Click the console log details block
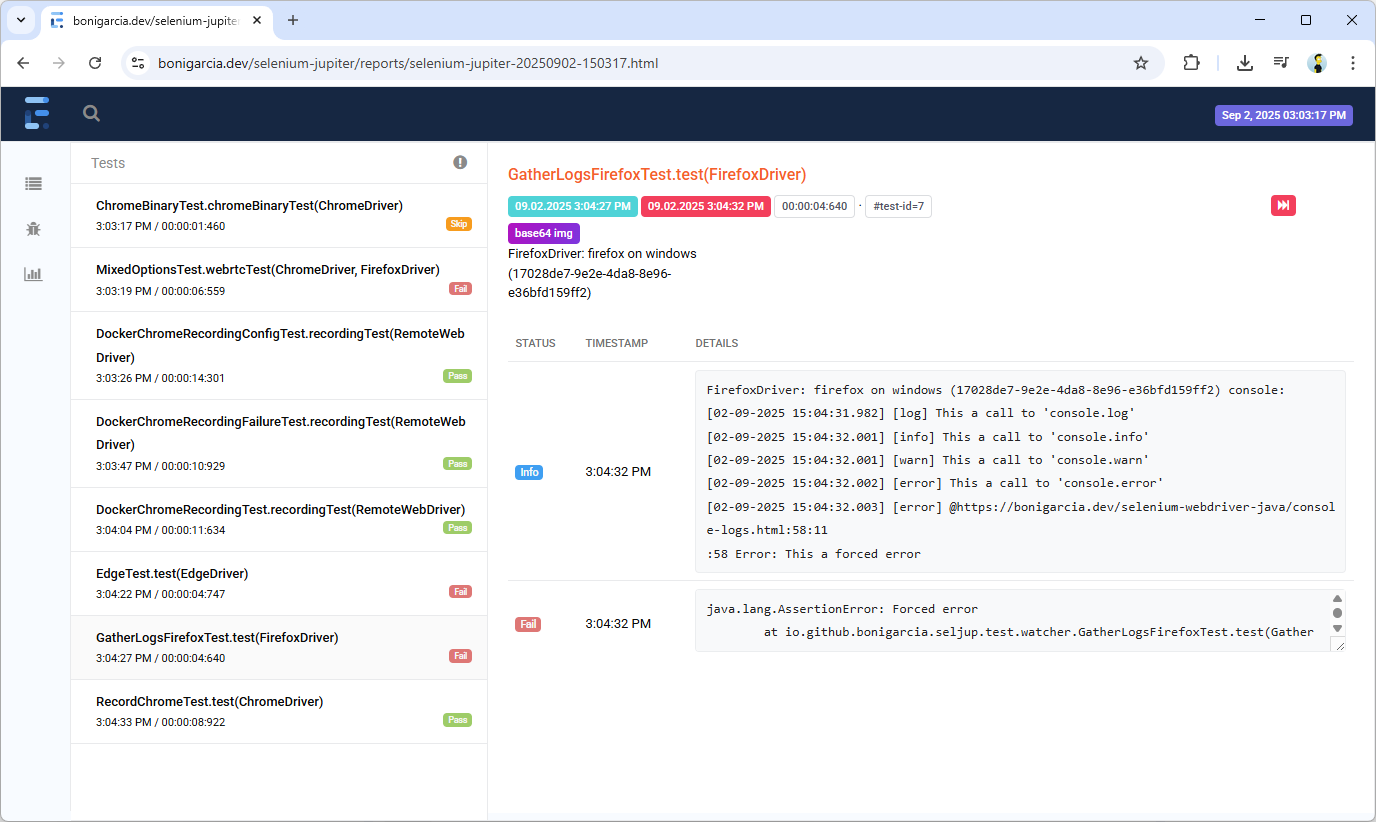The width and height of the screenshot is (1376, 822). pyautogui.click(x=1020, y=471)
